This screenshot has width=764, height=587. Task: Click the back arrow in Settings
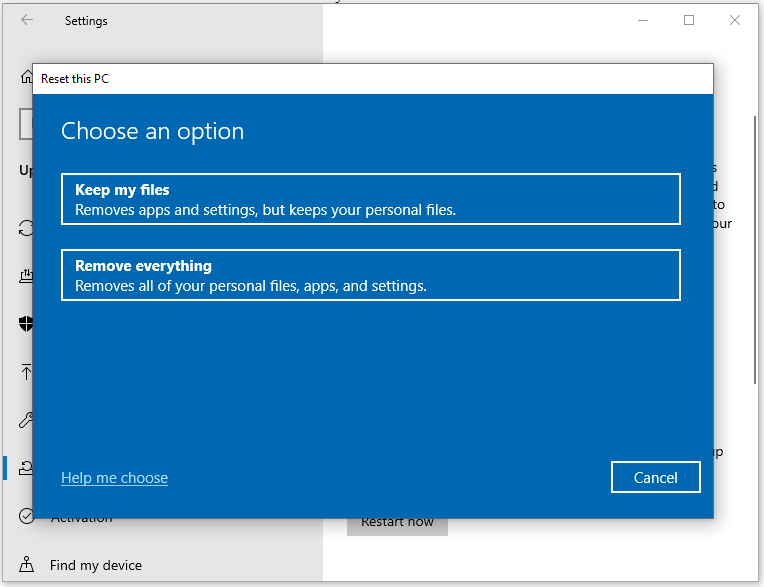click(x=27, y=20)
